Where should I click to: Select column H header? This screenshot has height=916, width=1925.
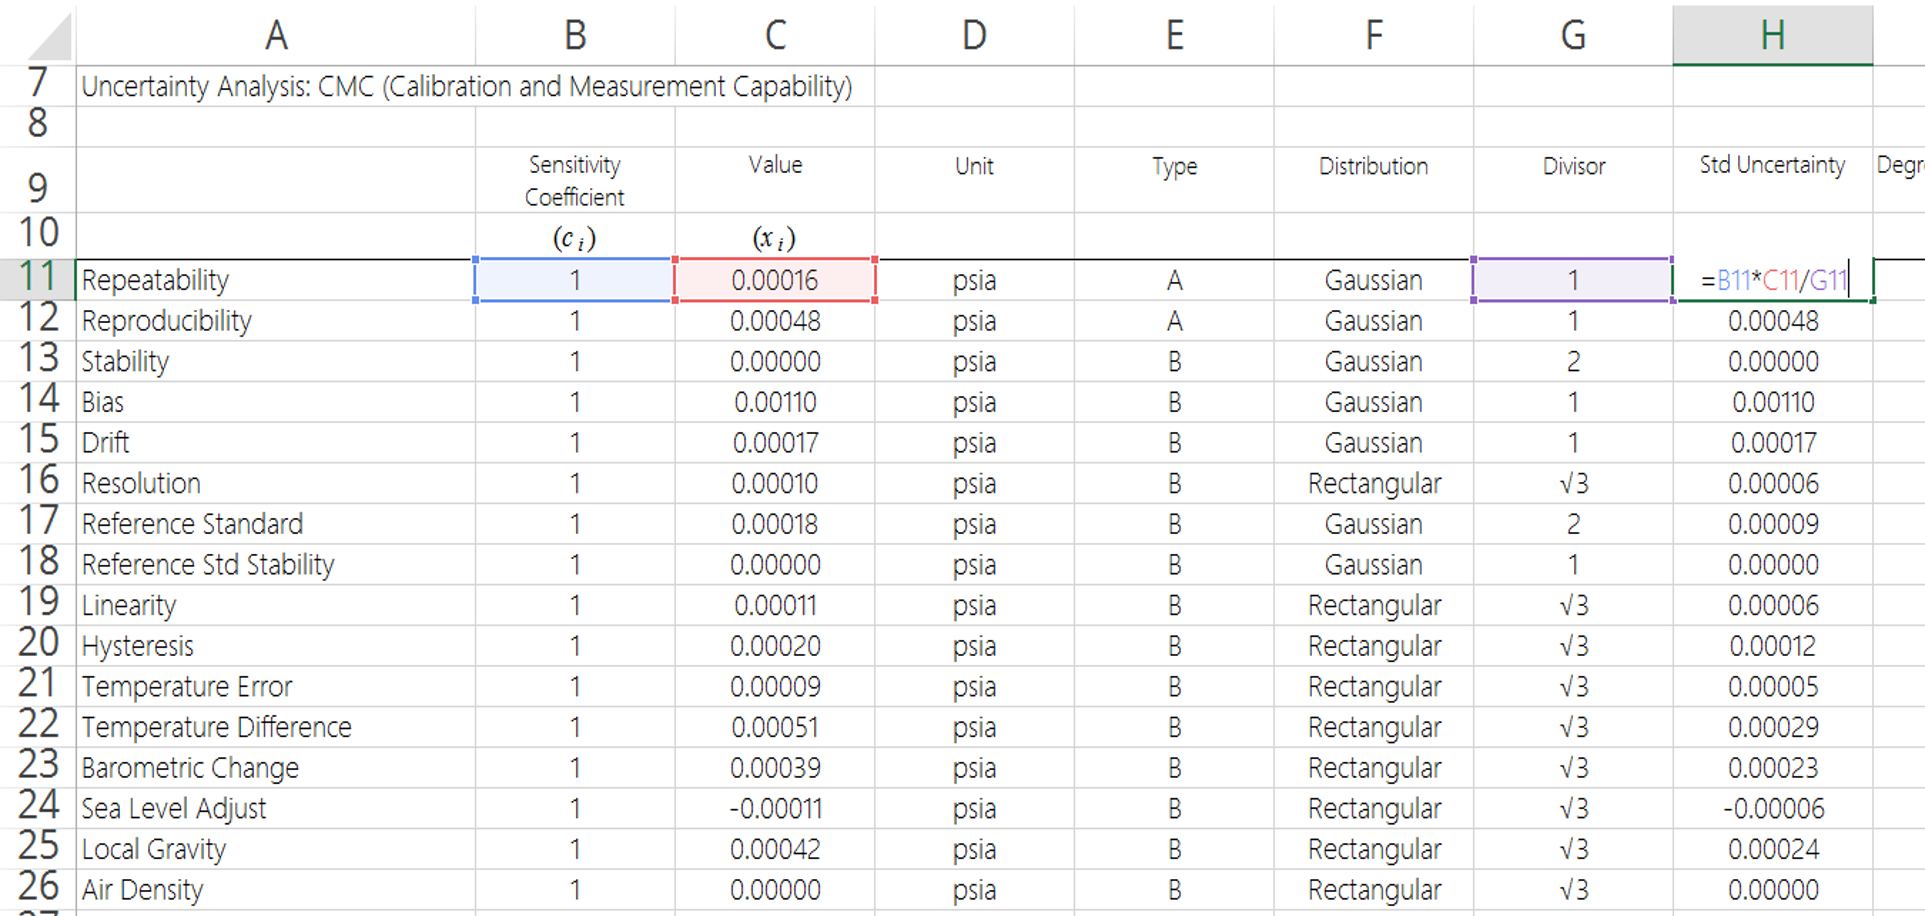coord(1773,35)
